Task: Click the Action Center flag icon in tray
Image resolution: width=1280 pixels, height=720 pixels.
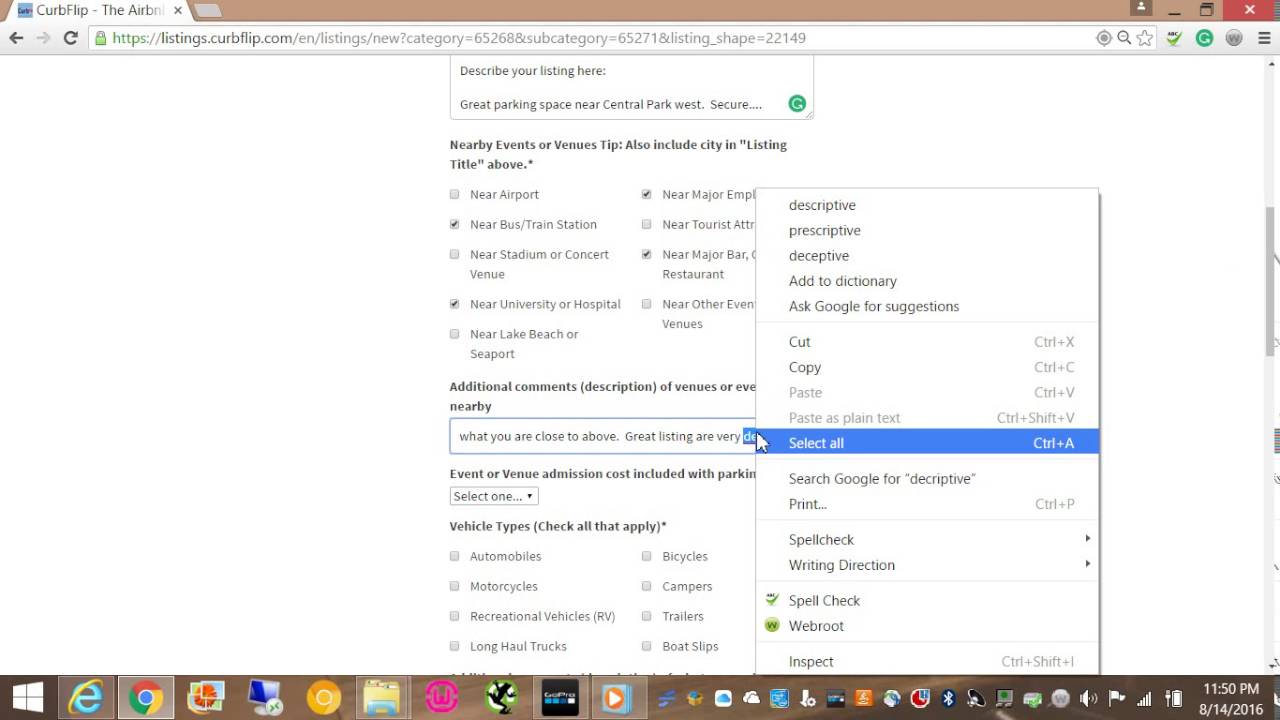Action: point(1117,698)
